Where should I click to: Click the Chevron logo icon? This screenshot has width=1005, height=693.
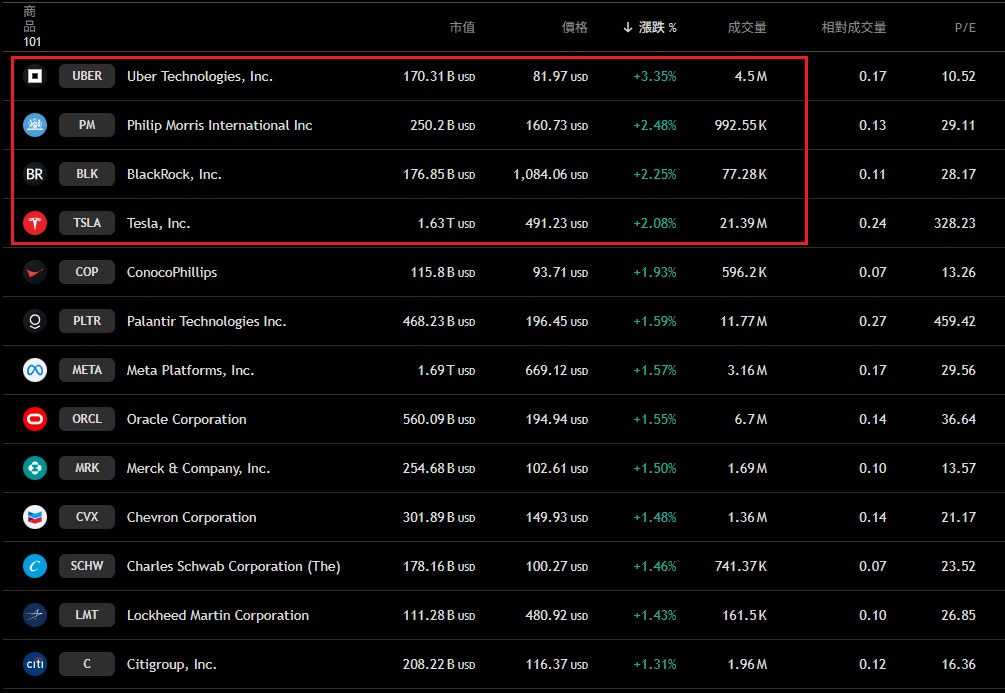coord(35,517)
